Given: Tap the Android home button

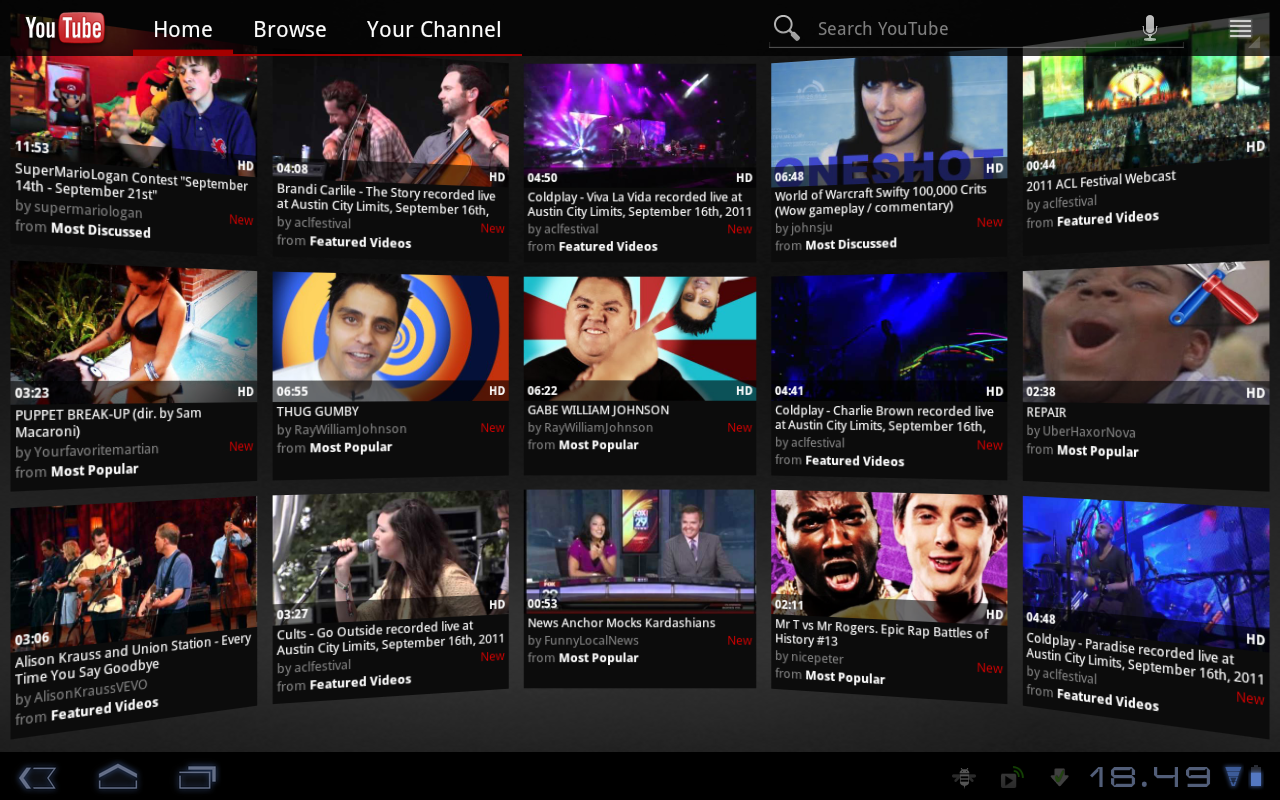Looking at the screenshot, I should 117,776.
